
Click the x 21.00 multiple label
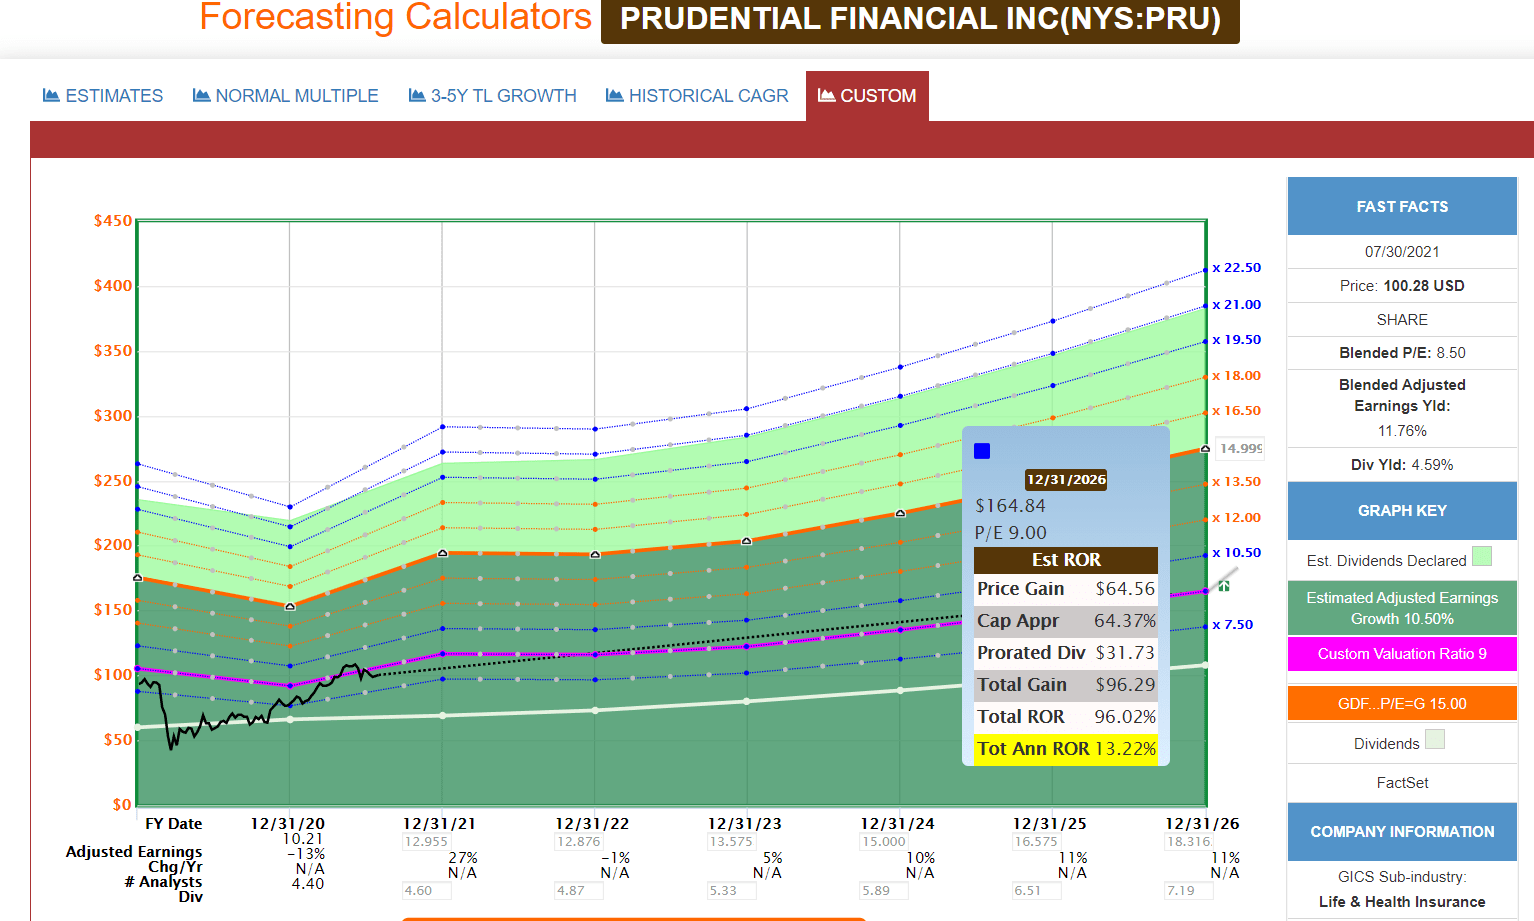point(1237,305)
